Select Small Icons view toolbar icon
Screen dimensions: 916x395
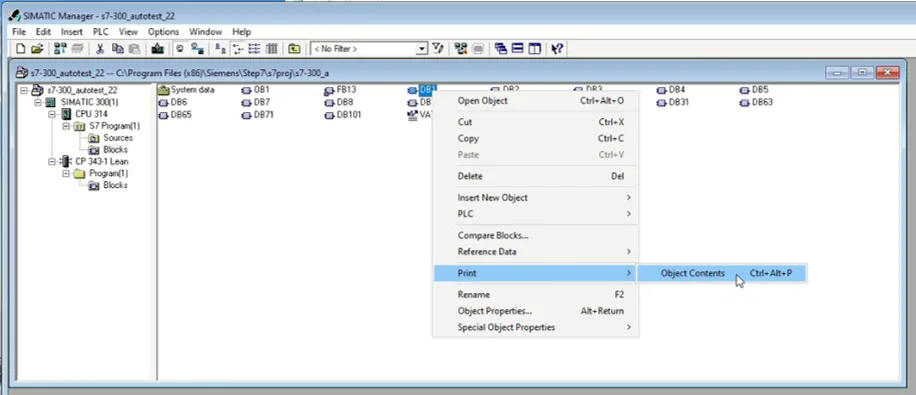[x=238, y=48]
